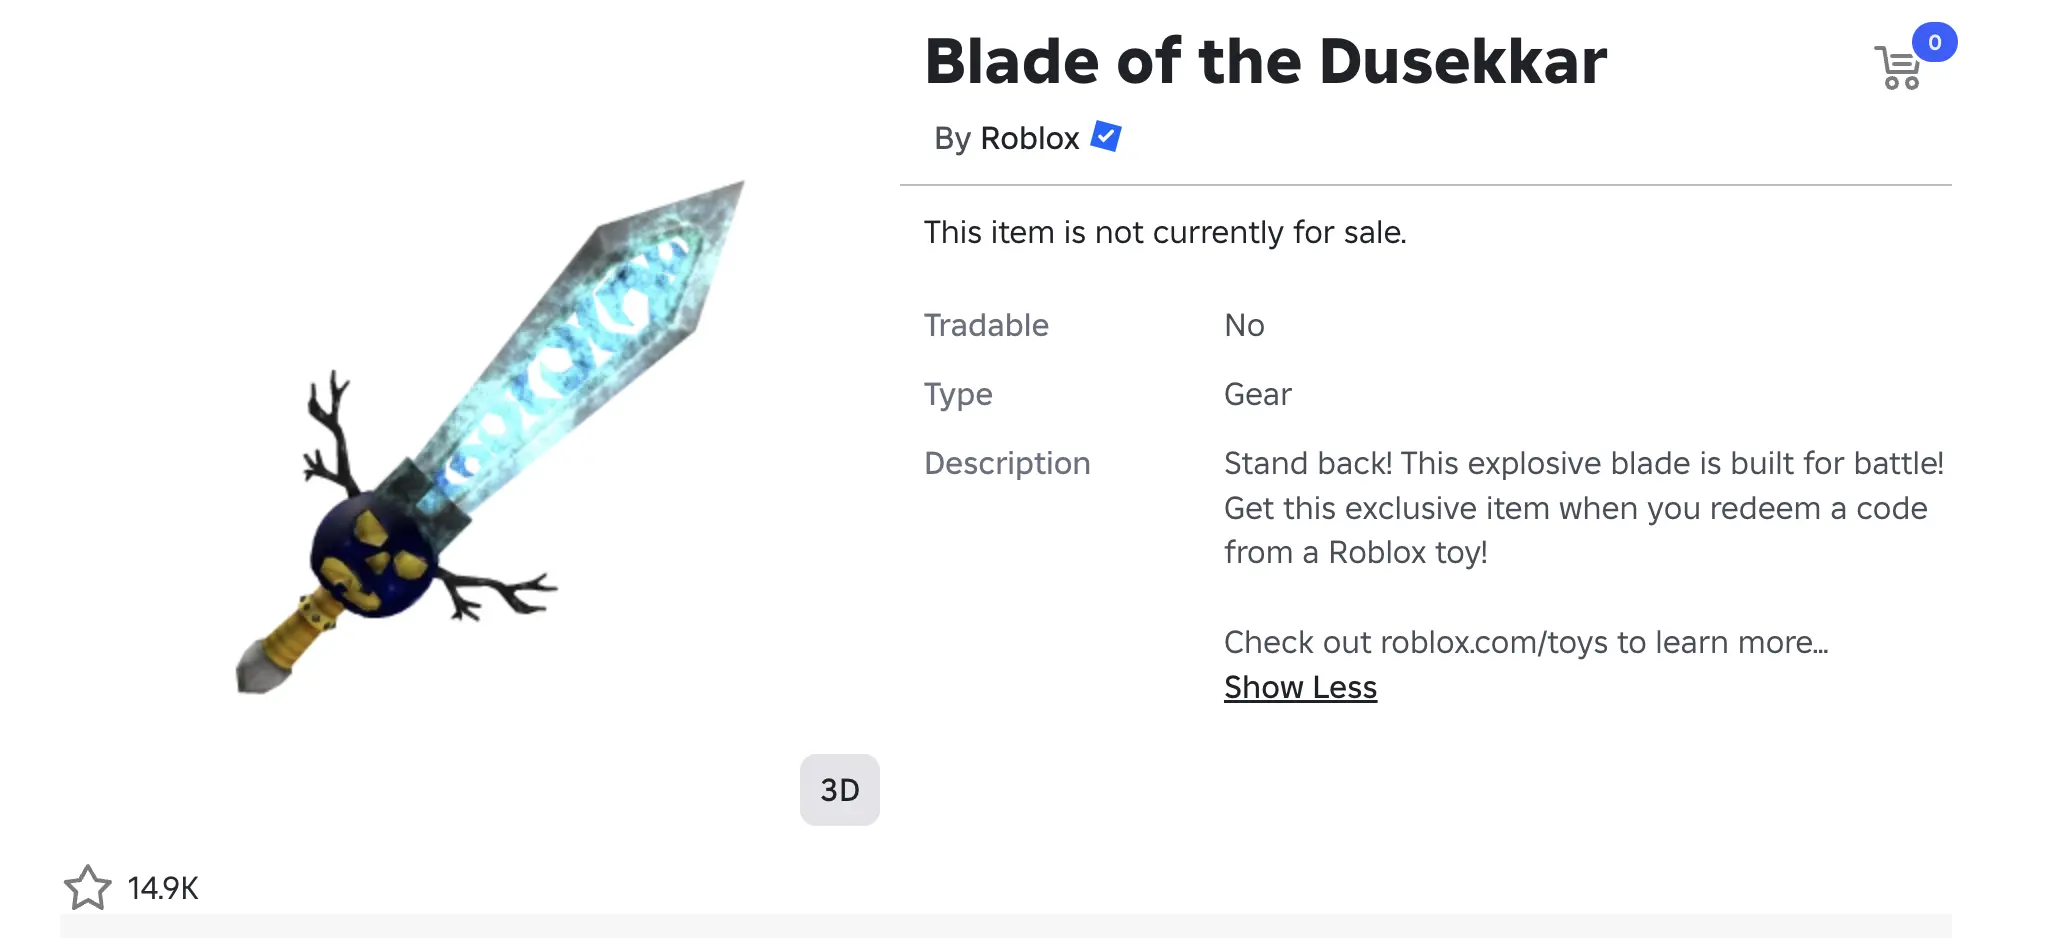Collapse the full item description text
2068x938 pixels.
[1299, 687]
